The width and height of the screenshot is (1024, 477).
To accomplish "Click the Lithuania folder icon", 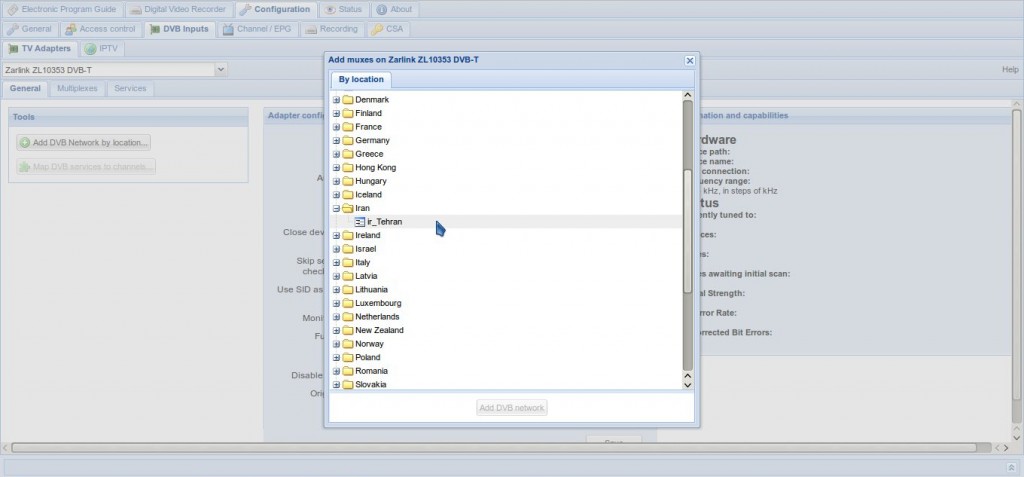I will (347, 289).
